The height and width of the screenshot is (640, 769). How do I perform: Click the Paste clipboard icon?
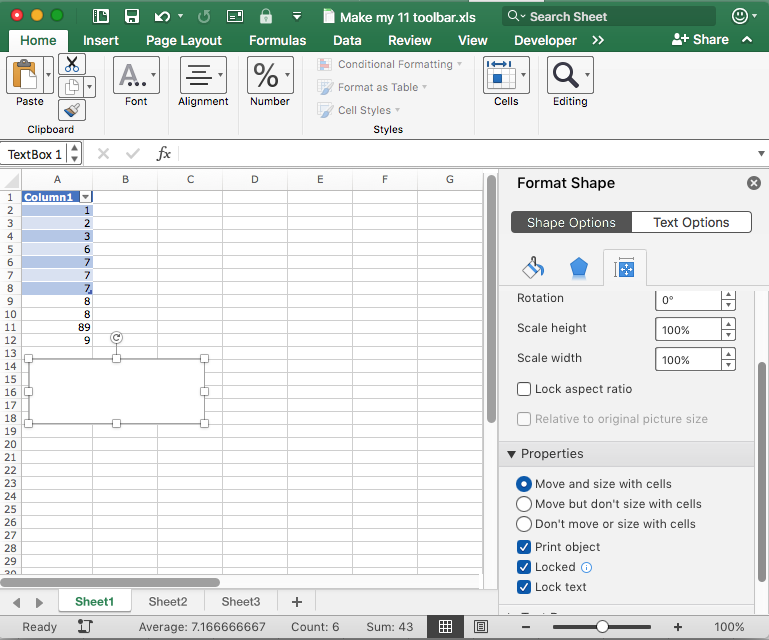click(x=25, y=75)
